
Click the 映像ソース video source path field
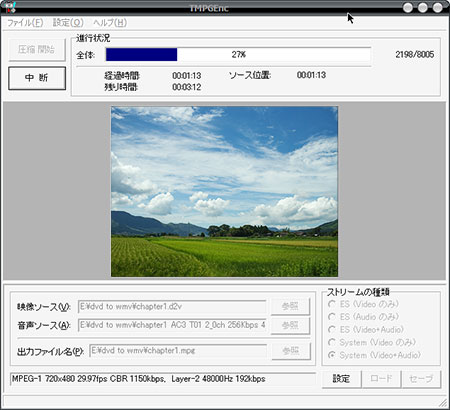[172, 306]
